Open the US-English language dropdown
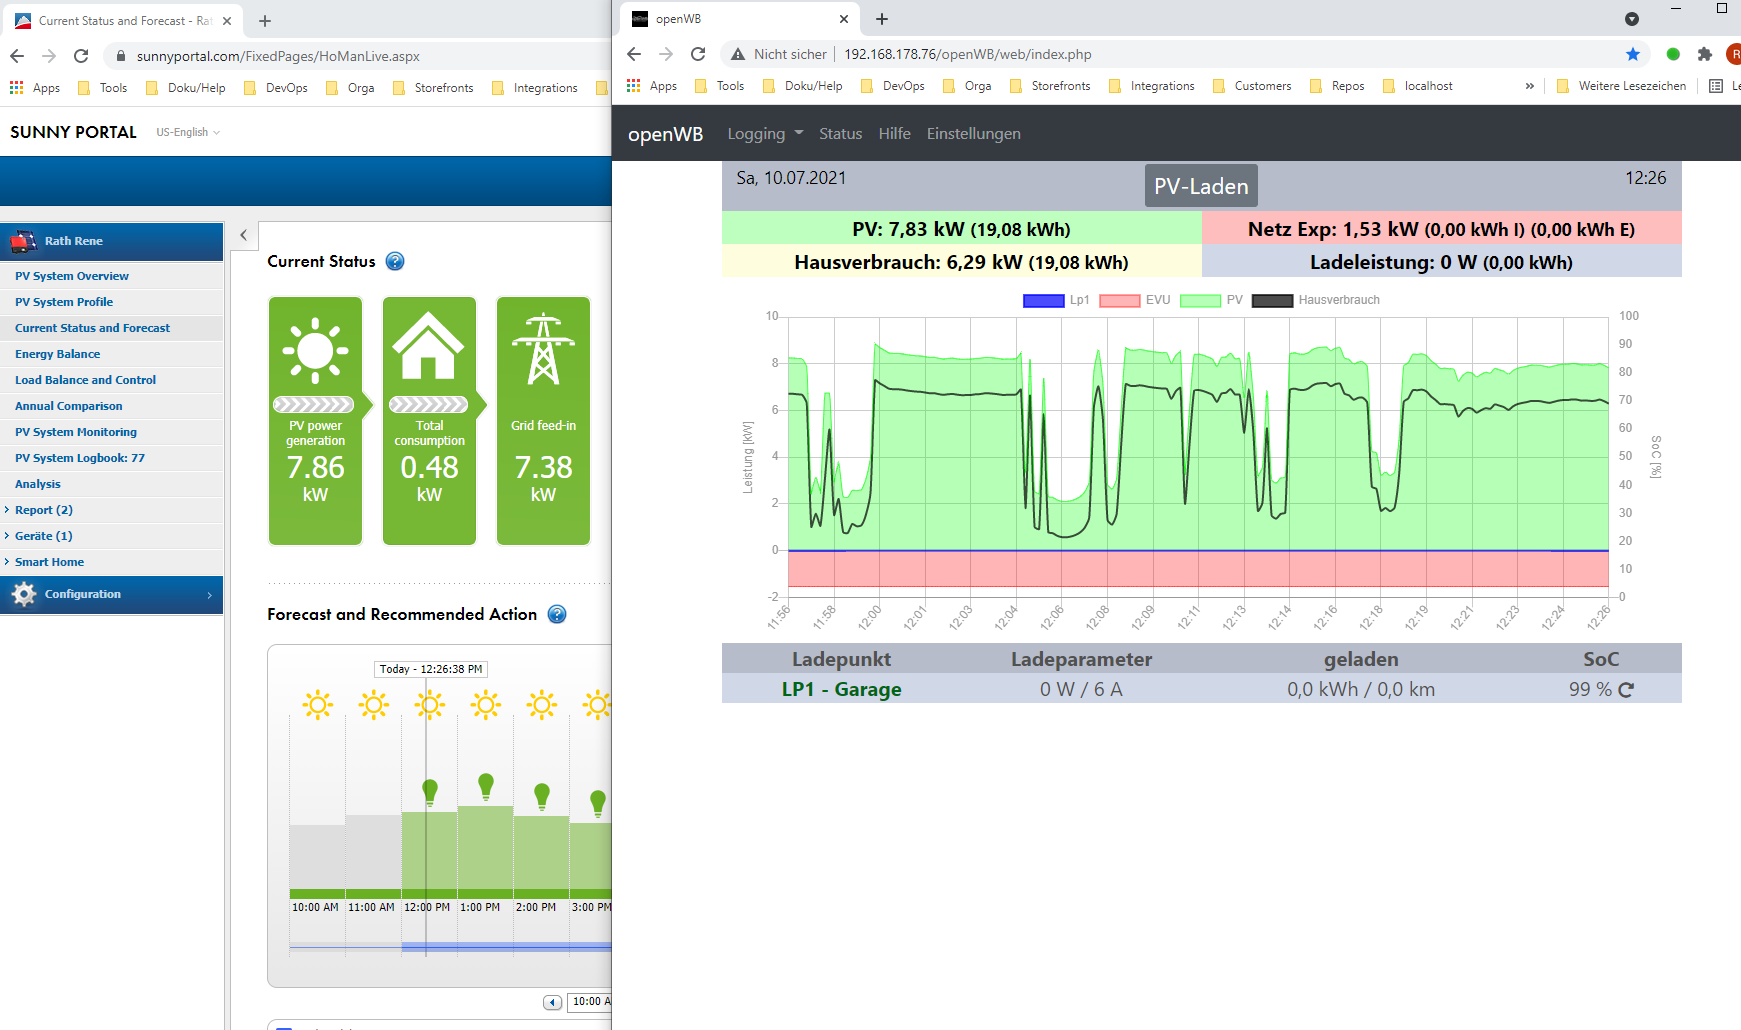This screenshot has height=1030, width=1741. pos(187,132)
